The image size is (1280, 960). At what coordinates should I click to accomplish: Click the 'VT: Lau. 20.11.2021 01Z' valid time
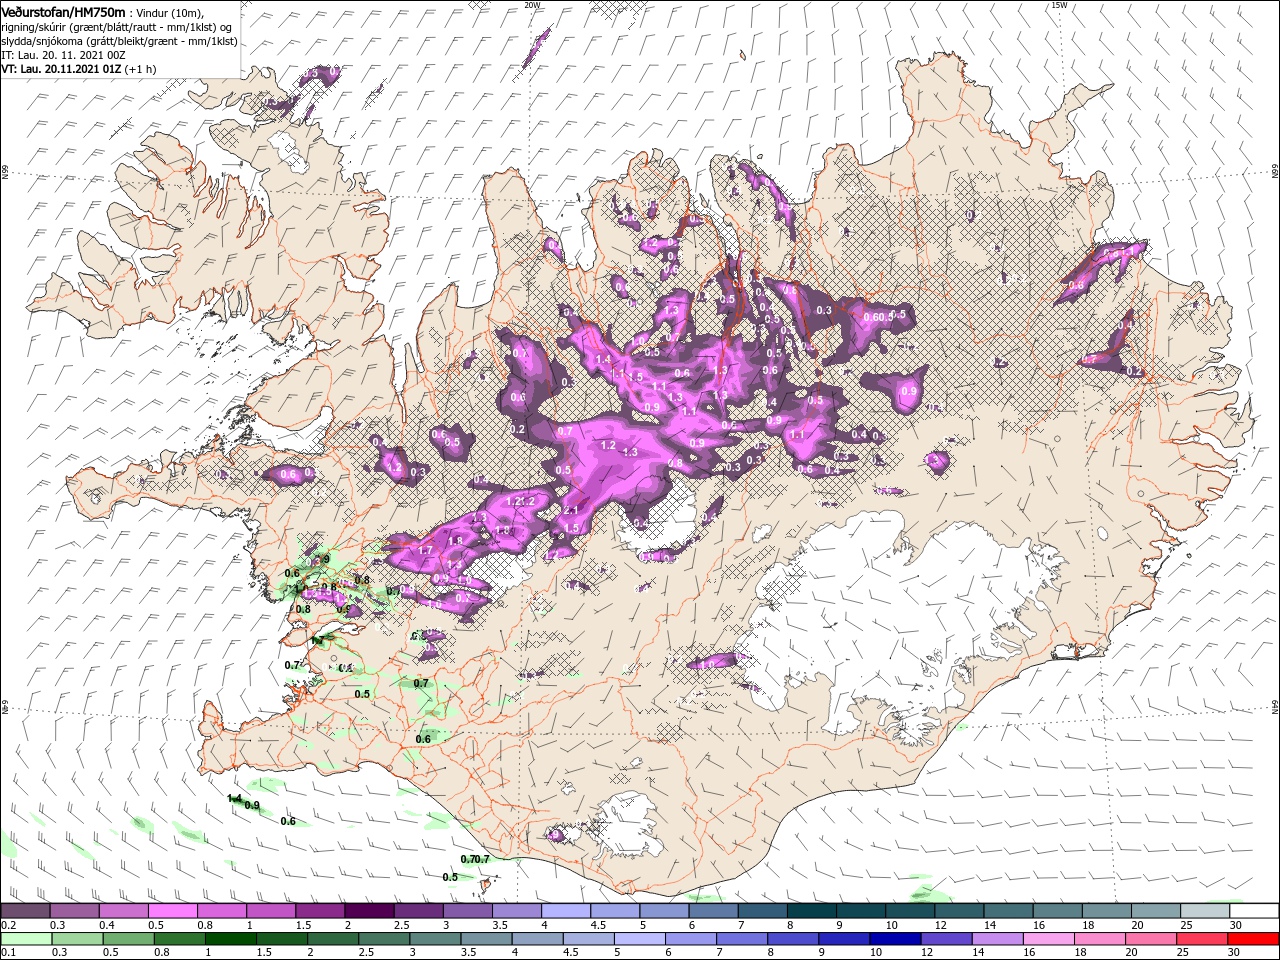tap(61, 69)
